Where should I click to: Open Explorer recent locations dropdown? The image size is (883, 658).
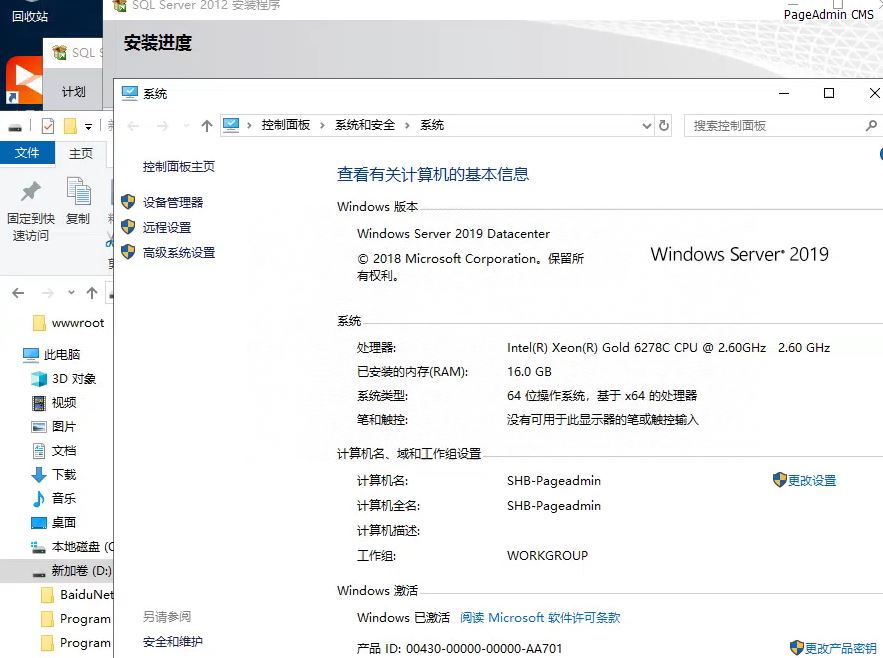click(71, 292)
